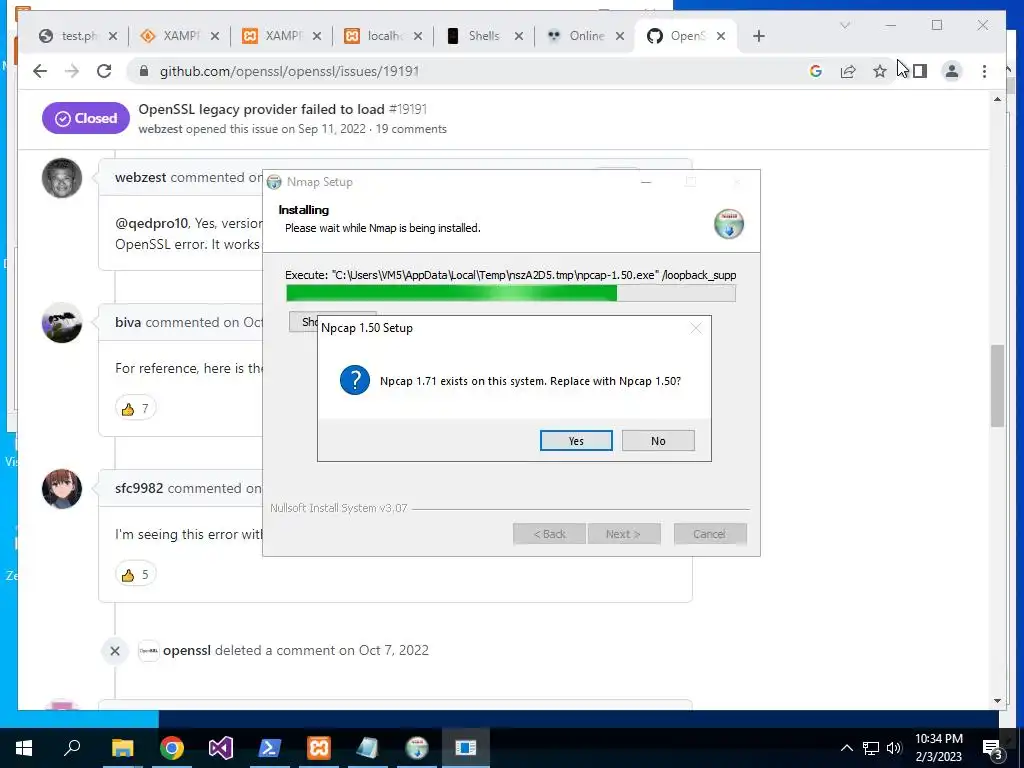Open a new Chrome tab

click(758, 36)
